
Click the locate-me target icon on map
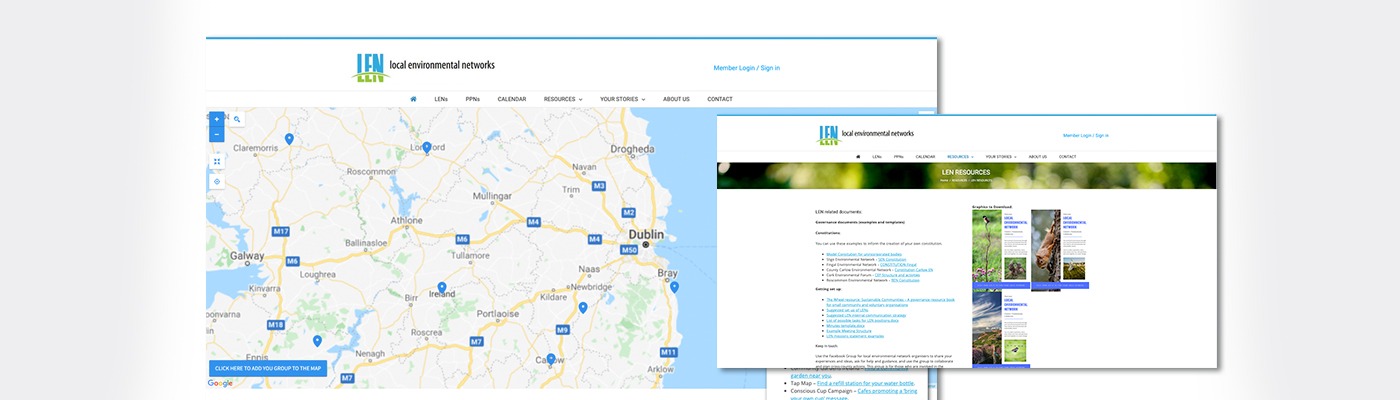[217, 181]
